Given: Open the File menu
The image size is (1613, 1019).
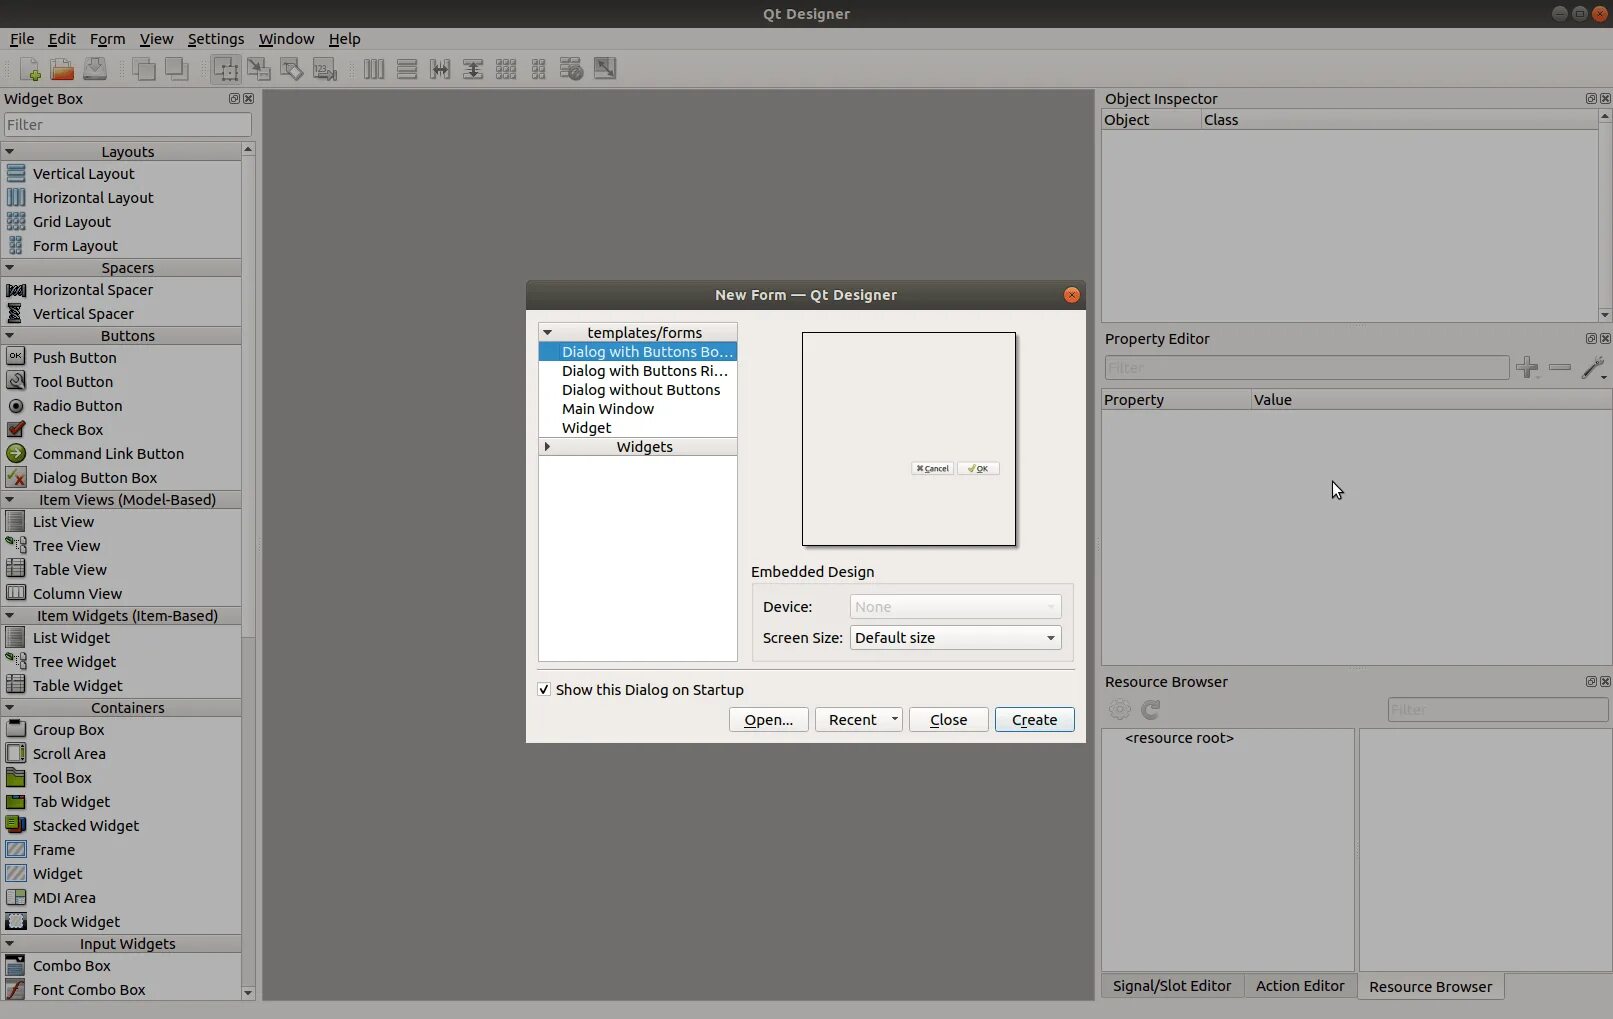Looking at the screenshot, I should [22, 39].
